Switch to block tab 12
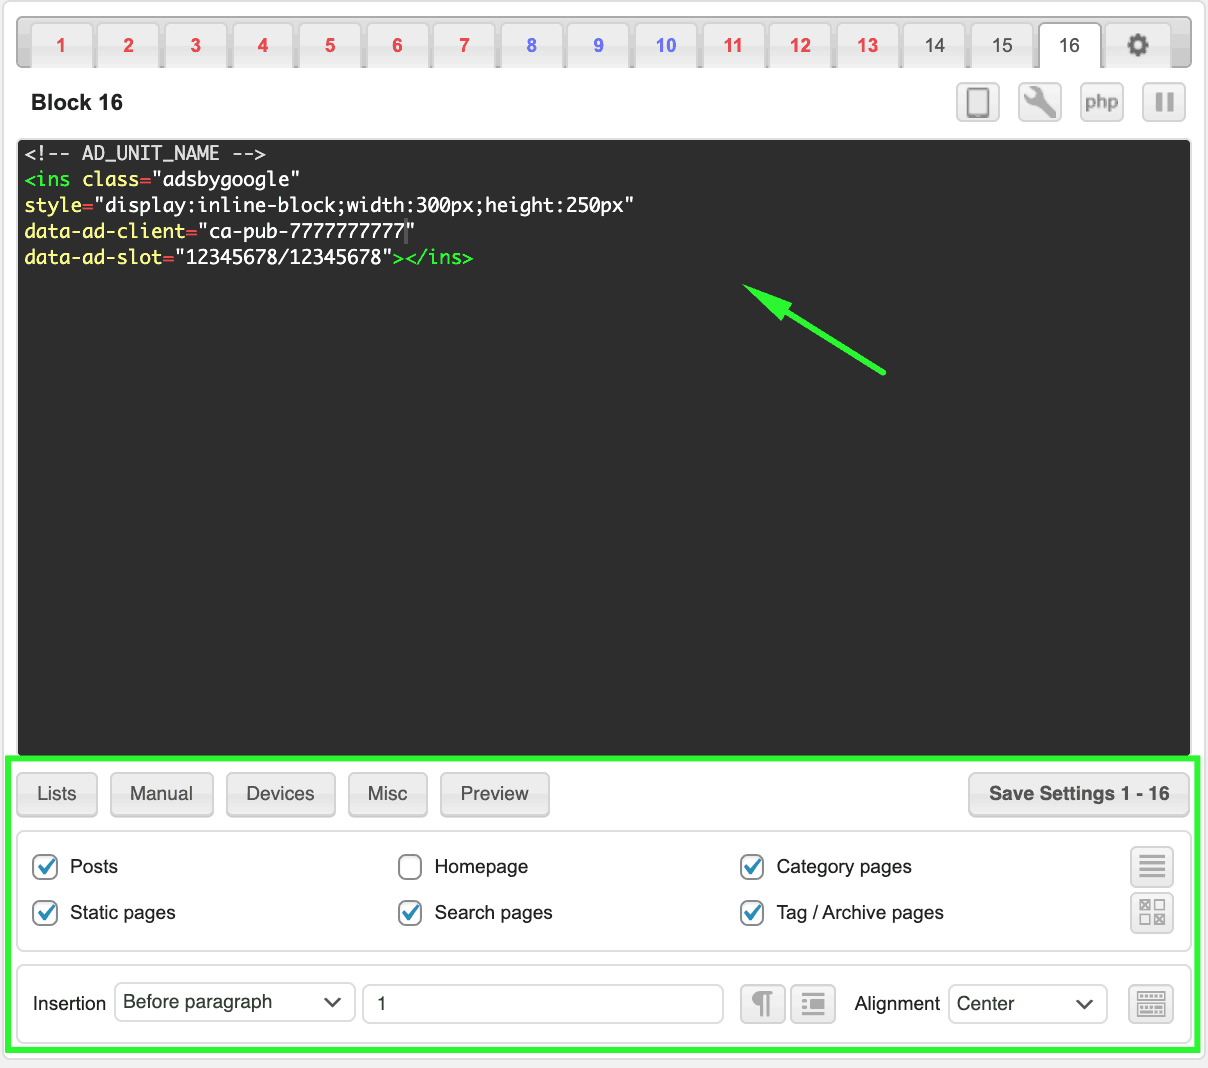The height and width of the screenshot is (1068, 1208). click(x=800, y=46)
